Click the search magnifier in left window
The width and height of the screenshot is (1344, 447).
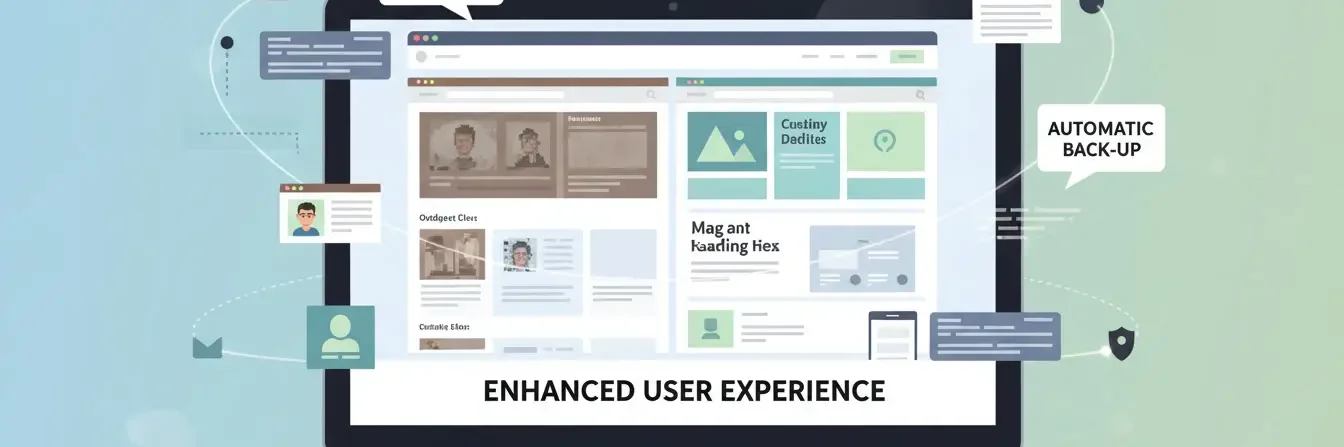tap(651, 95)
